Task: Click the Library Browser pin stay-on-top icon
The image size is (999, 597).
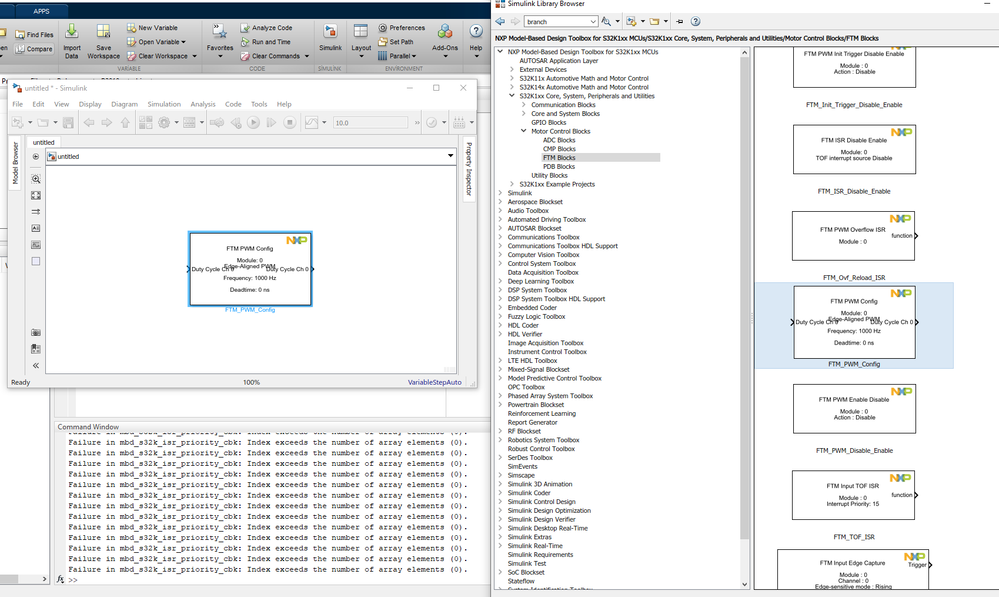Action: 680,21
